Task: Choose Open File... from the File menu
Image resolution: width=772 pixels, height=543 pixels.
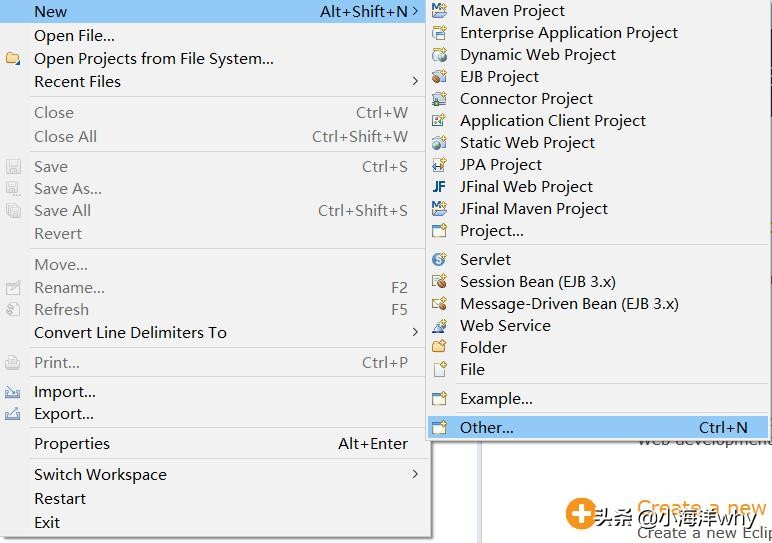Action: 213,36
